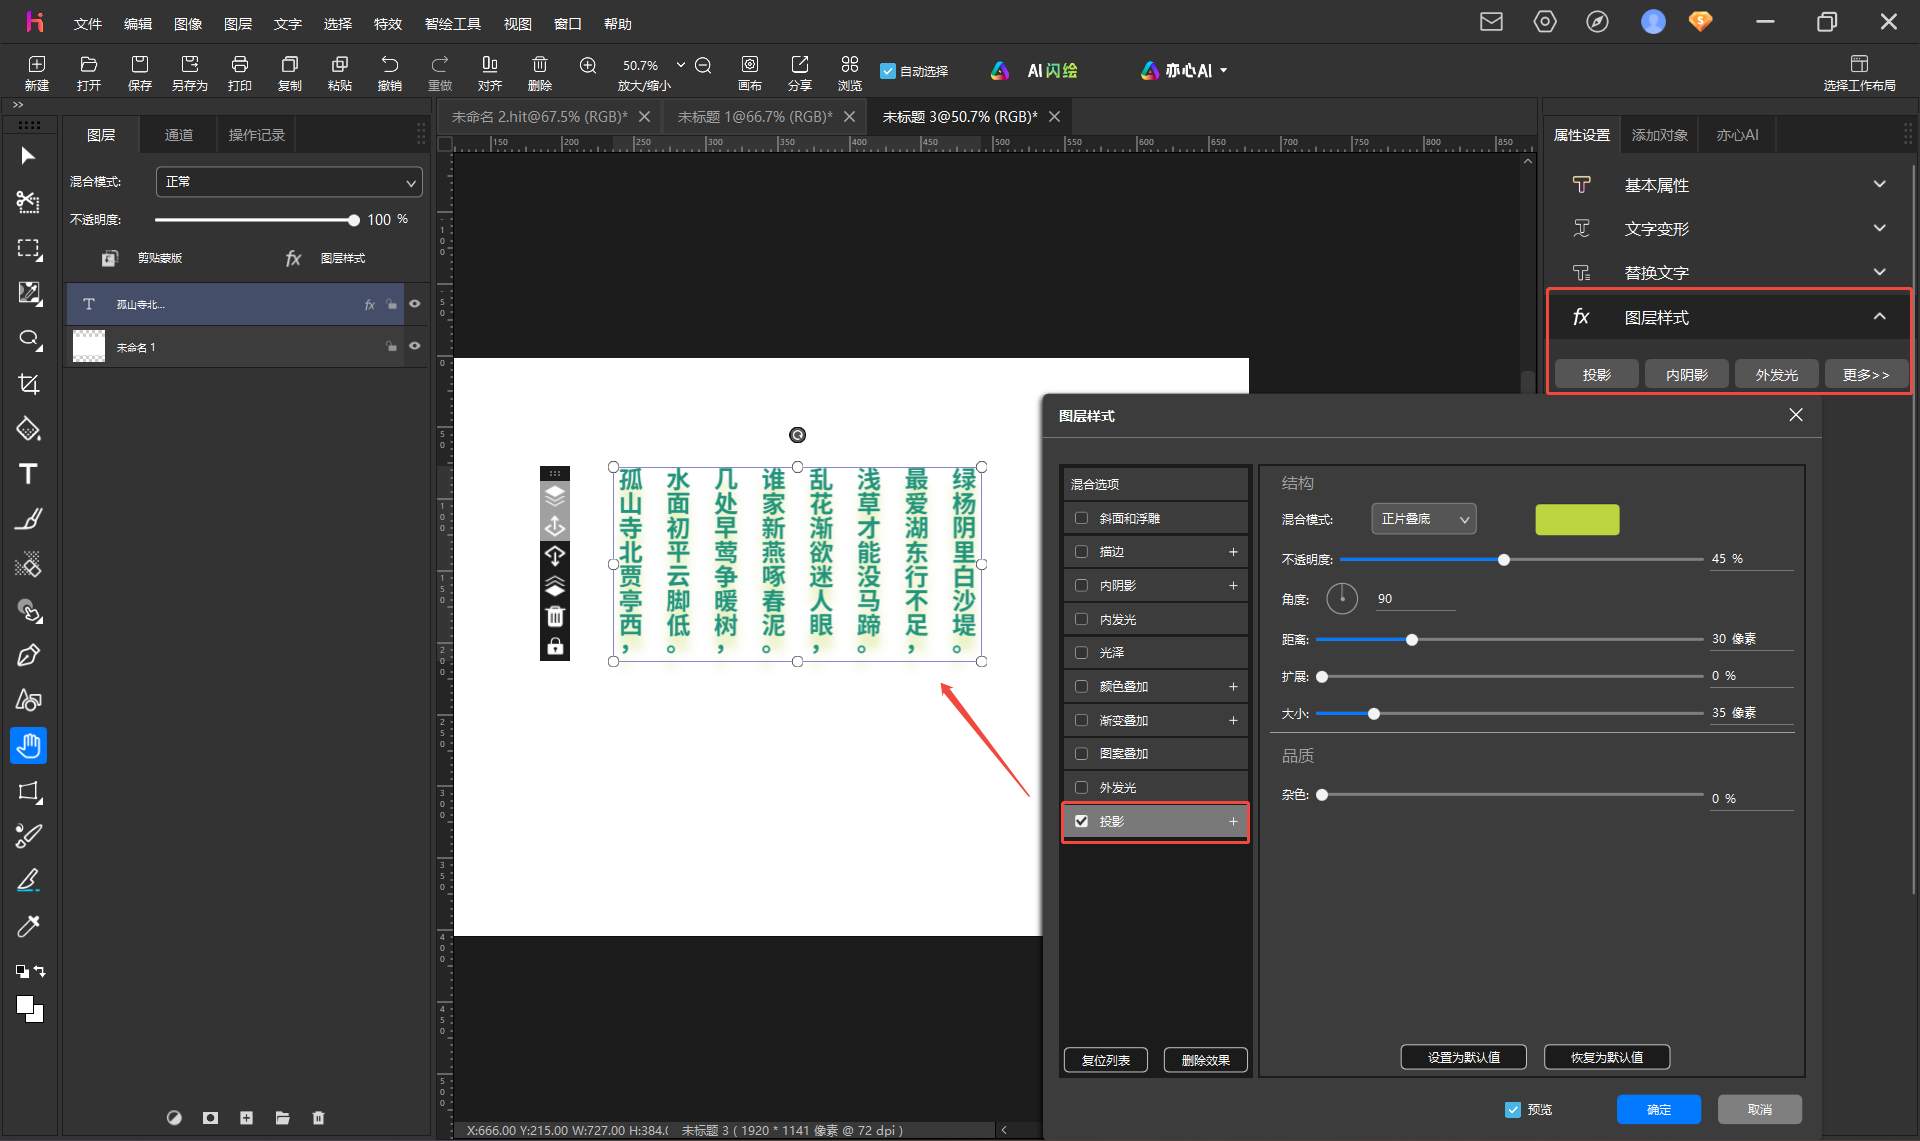Uncheck the 投影 drop shadow checkbox
Image resolution: width=1920 pixels, height=1141 pixels.
[x=1081, y=821]
